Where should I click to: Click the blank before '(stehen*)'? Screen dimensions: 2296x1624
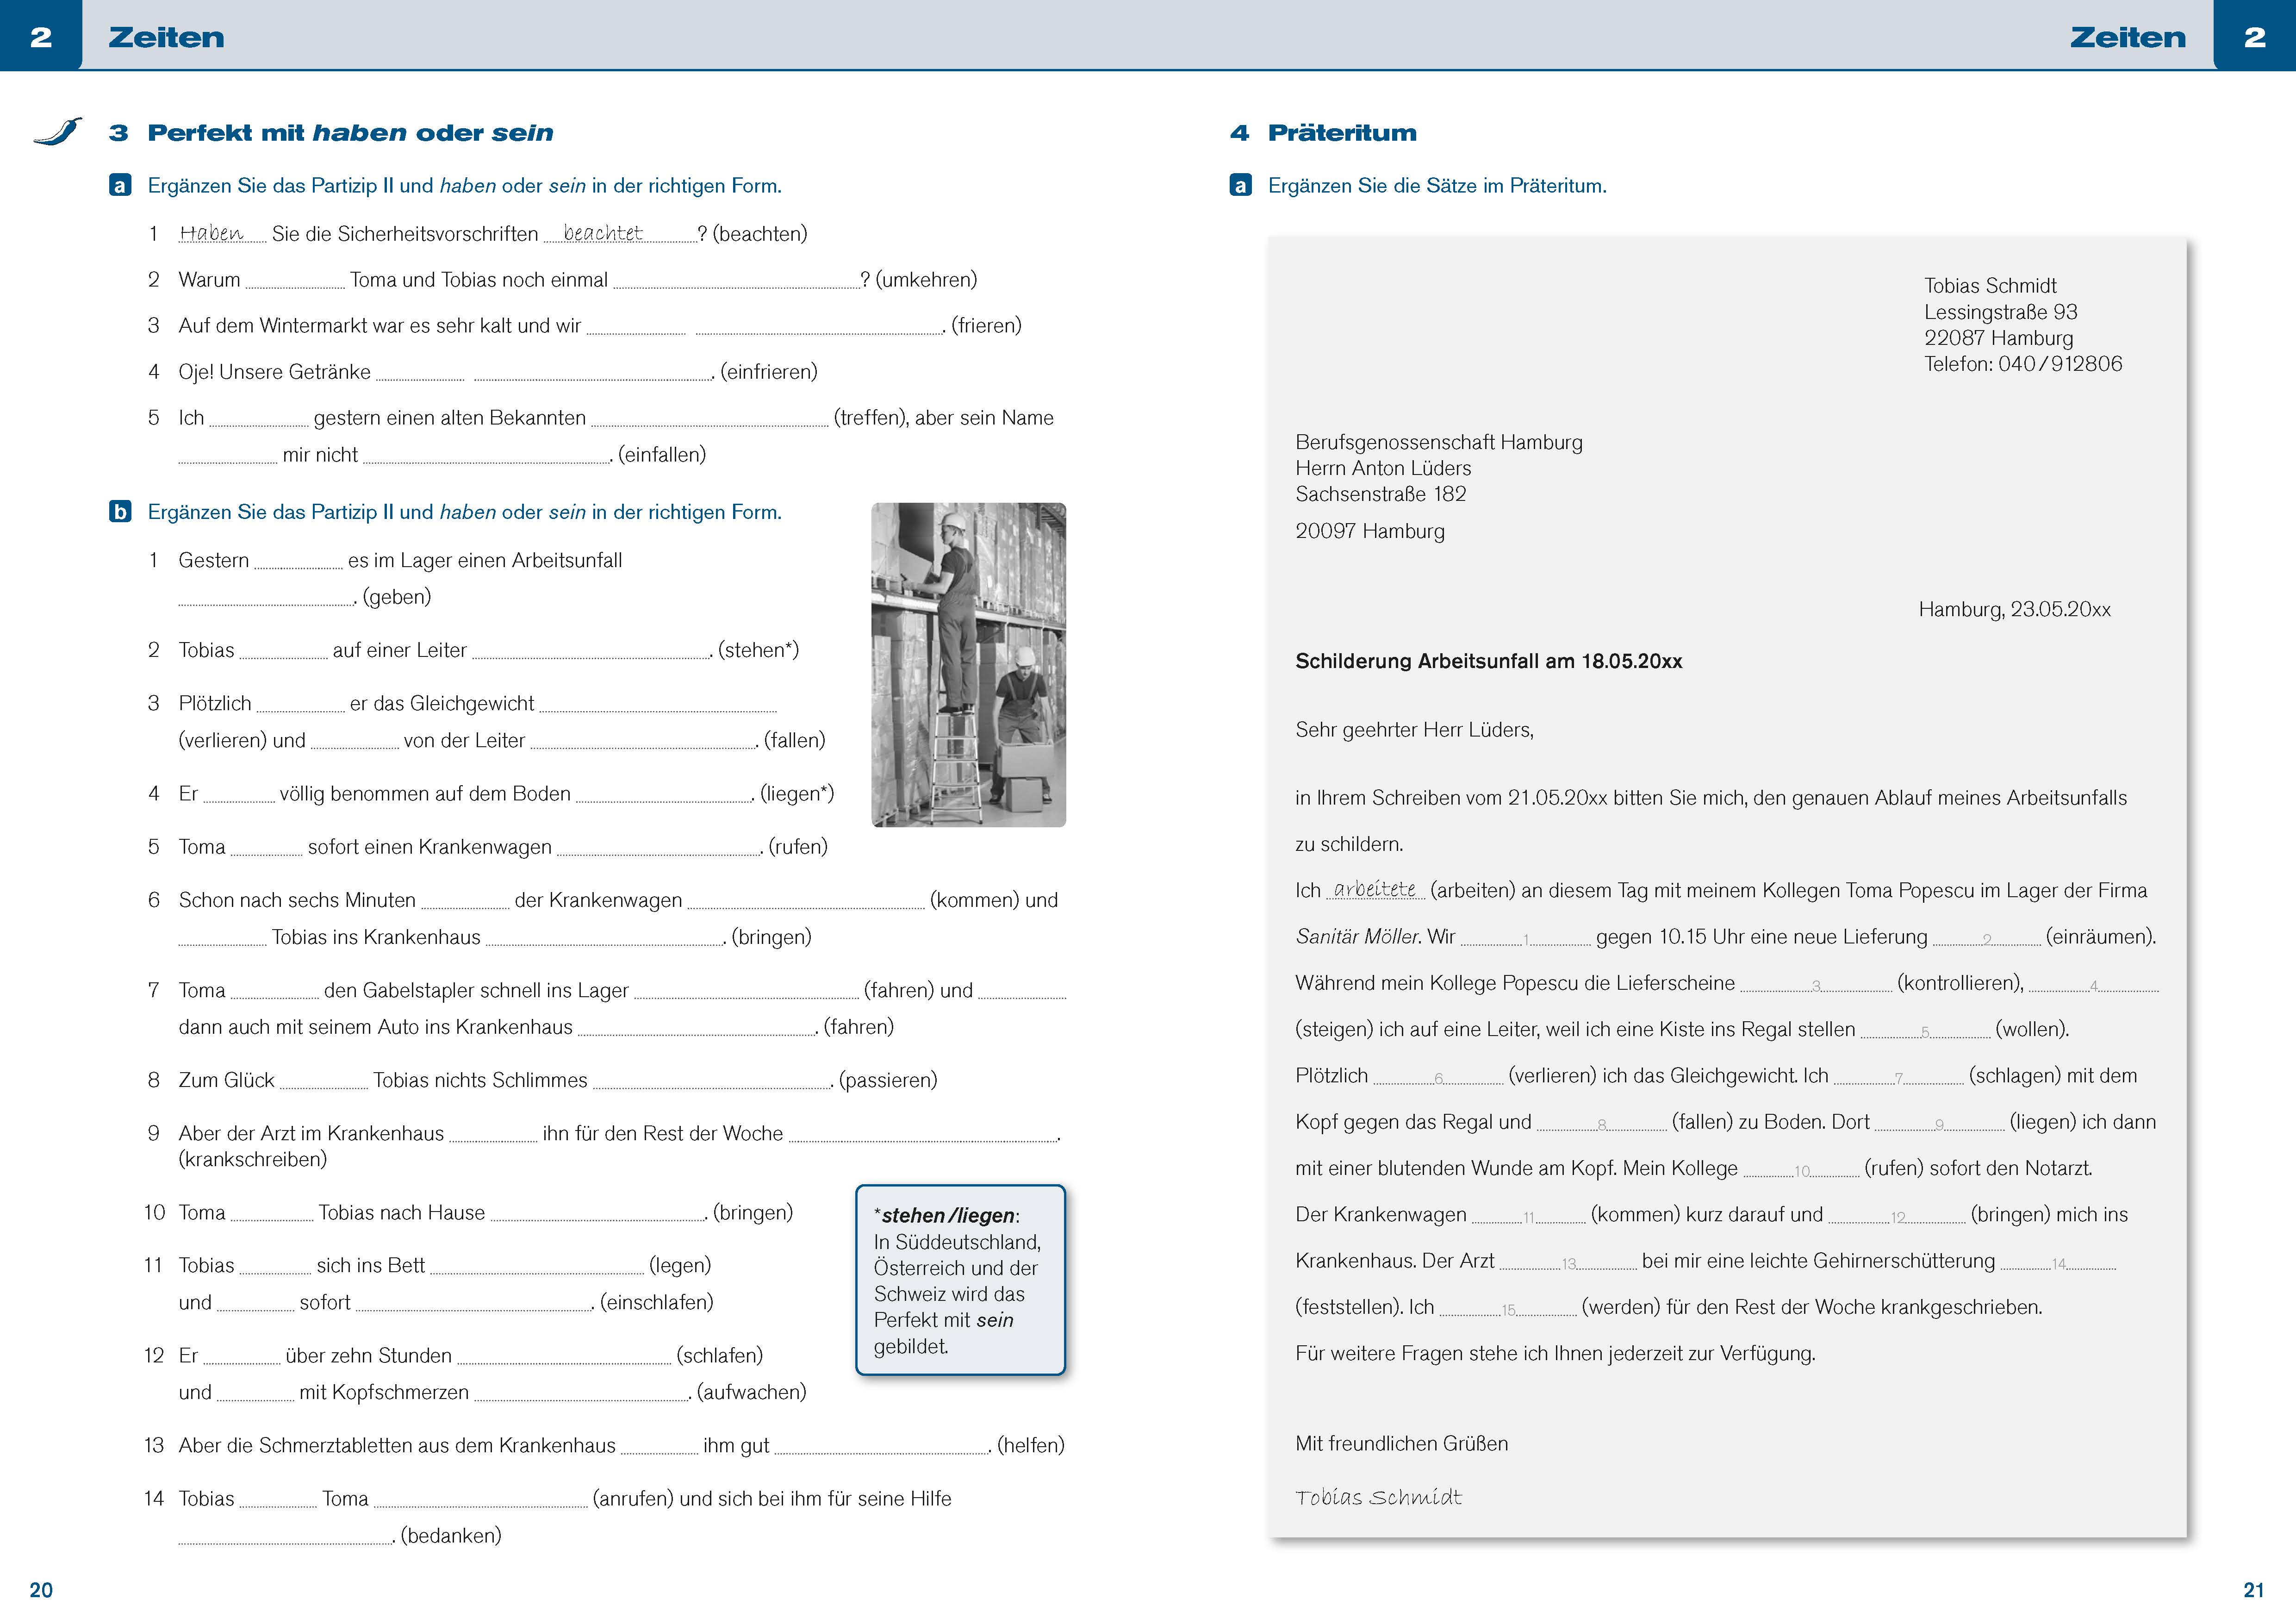point(590,651)
